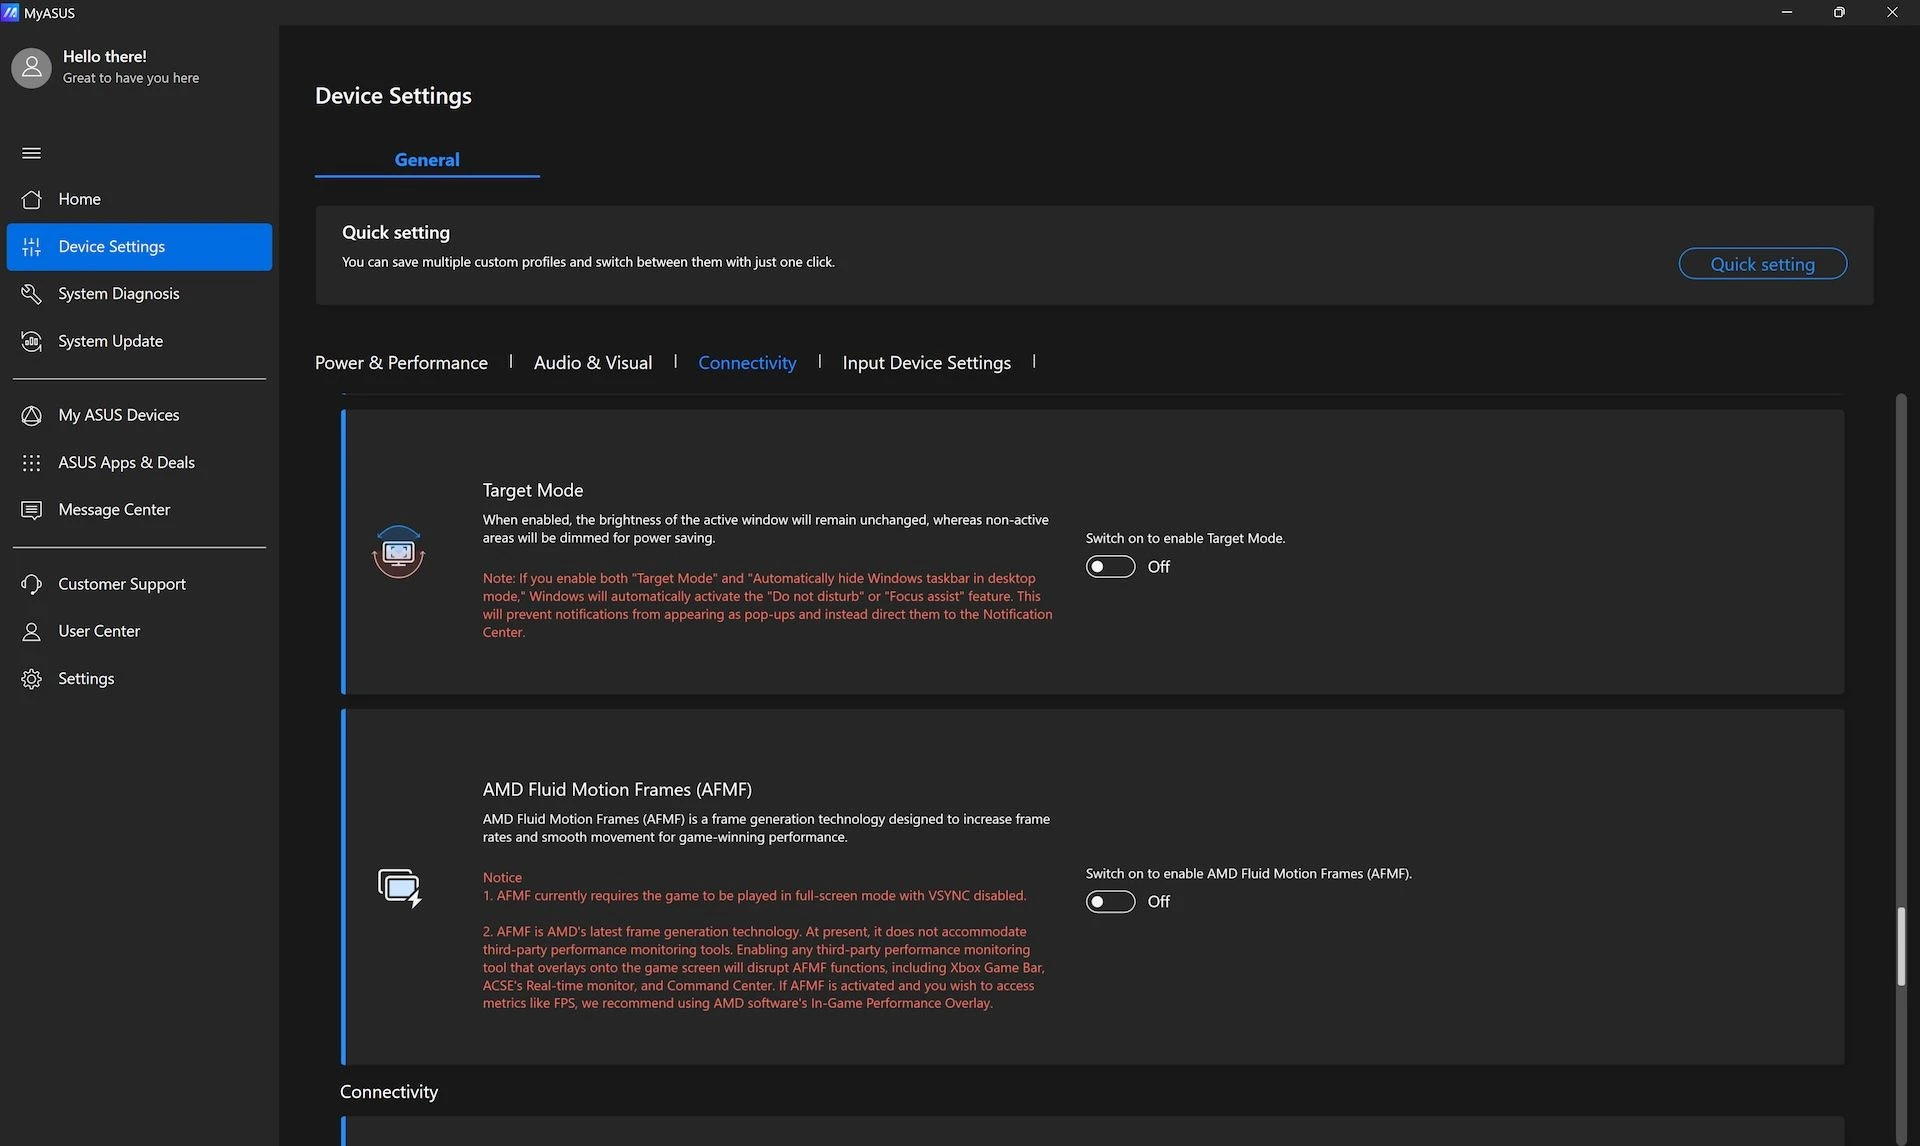
Task: Click the Connectivity section heading at bottom
Action: (389, 1092)
